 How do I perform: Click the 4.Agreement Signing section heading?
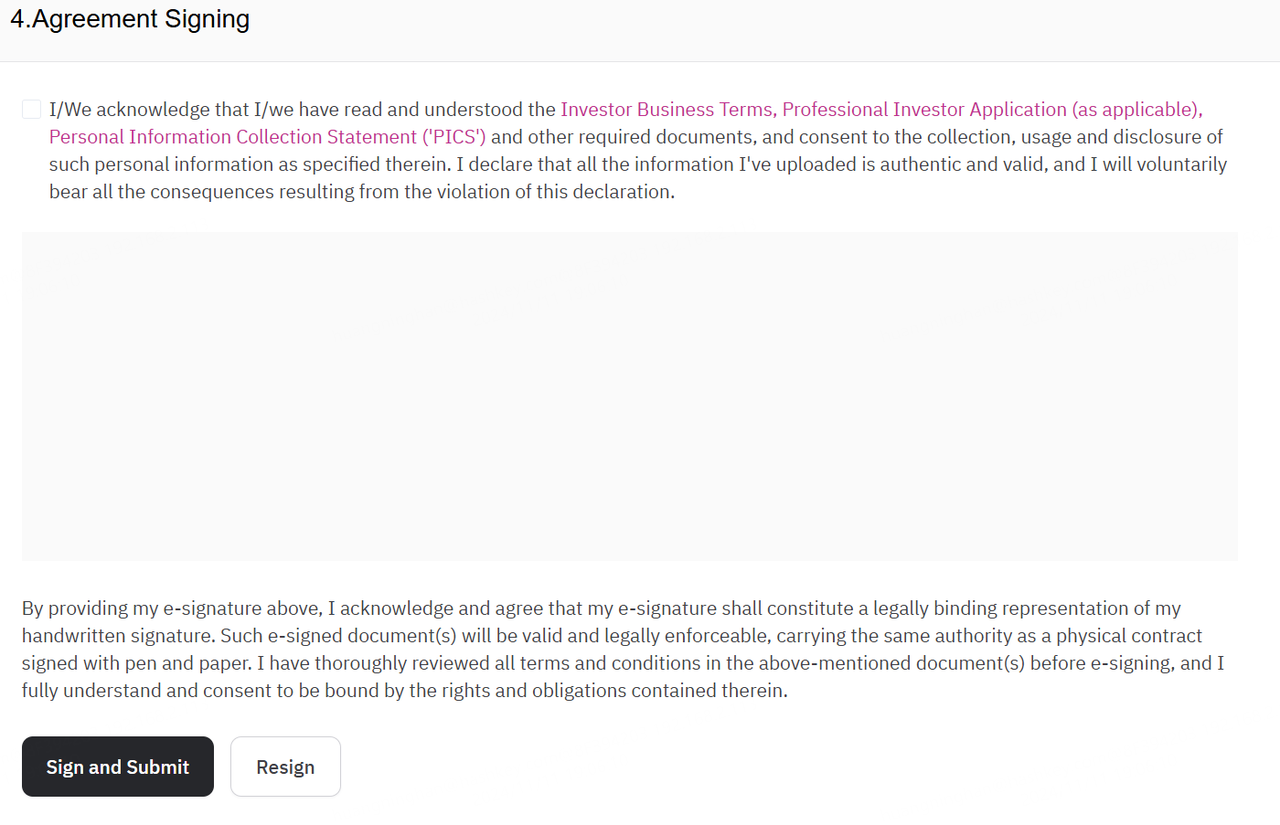pos(130,19)
